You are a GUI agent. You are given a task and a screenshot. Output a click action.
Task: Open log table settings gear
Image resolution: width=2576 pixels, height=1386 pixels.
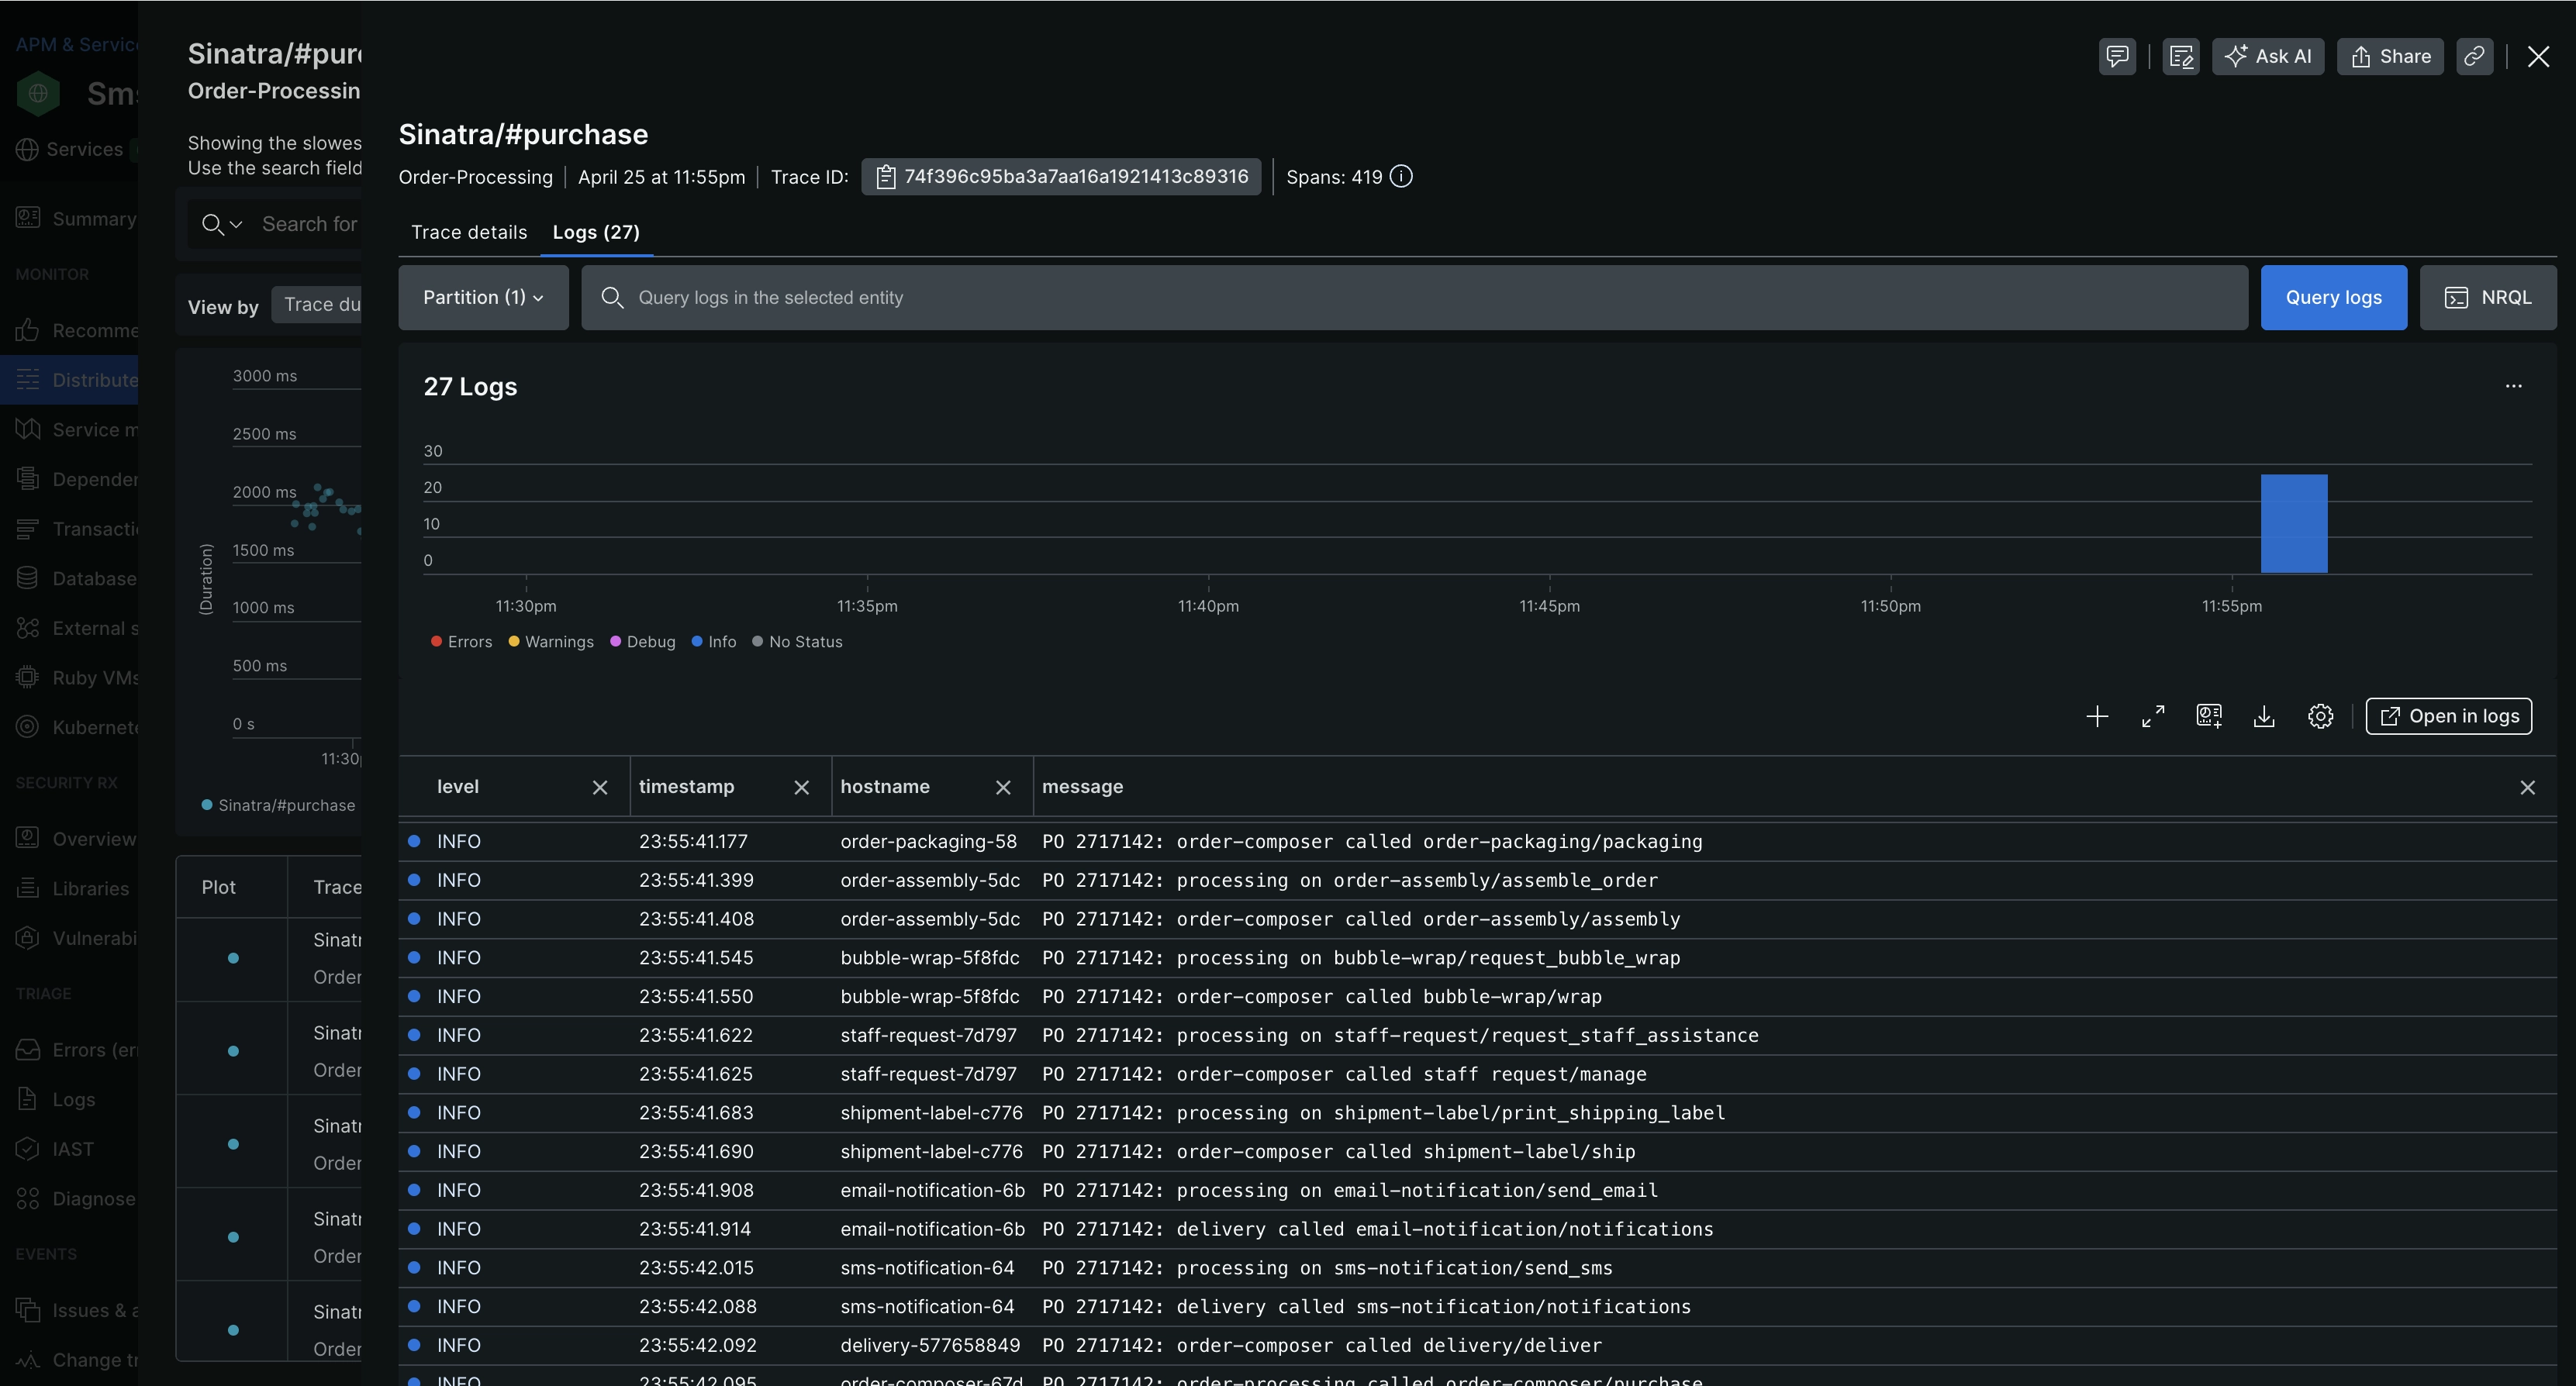[x=2320, y=716]
